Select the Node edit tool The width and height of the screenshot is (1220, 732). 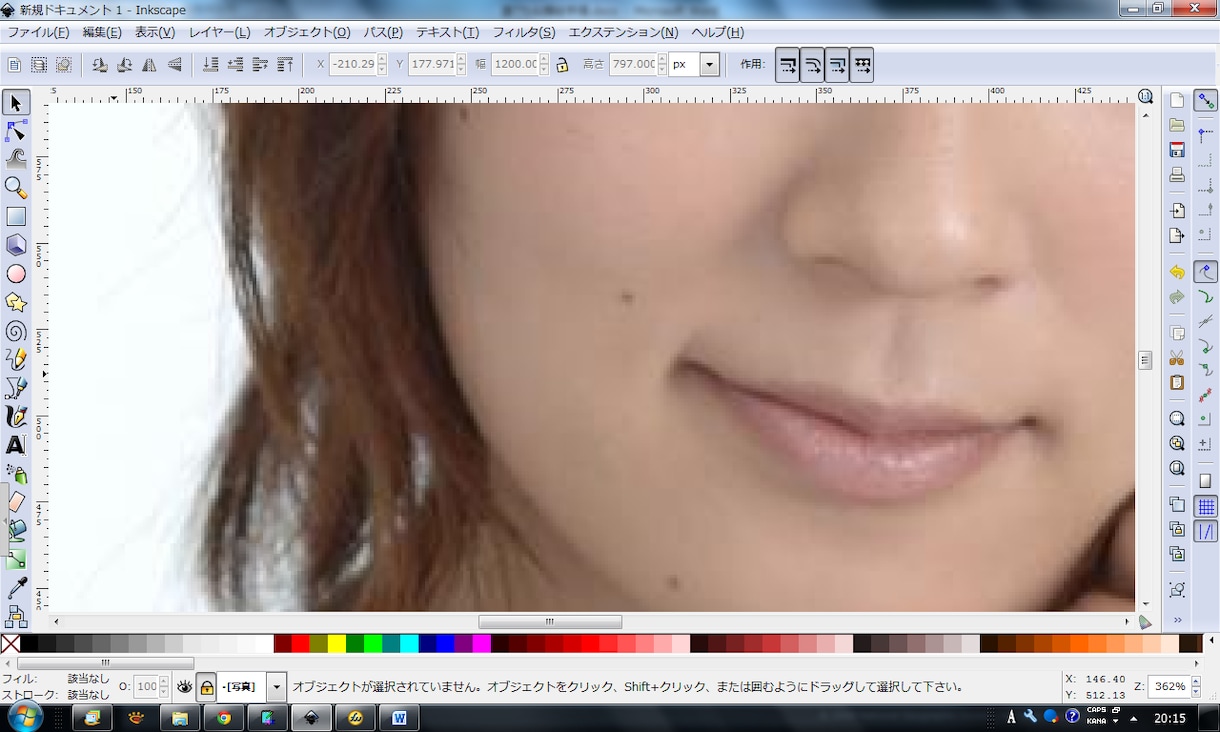[x=16, y=130]
